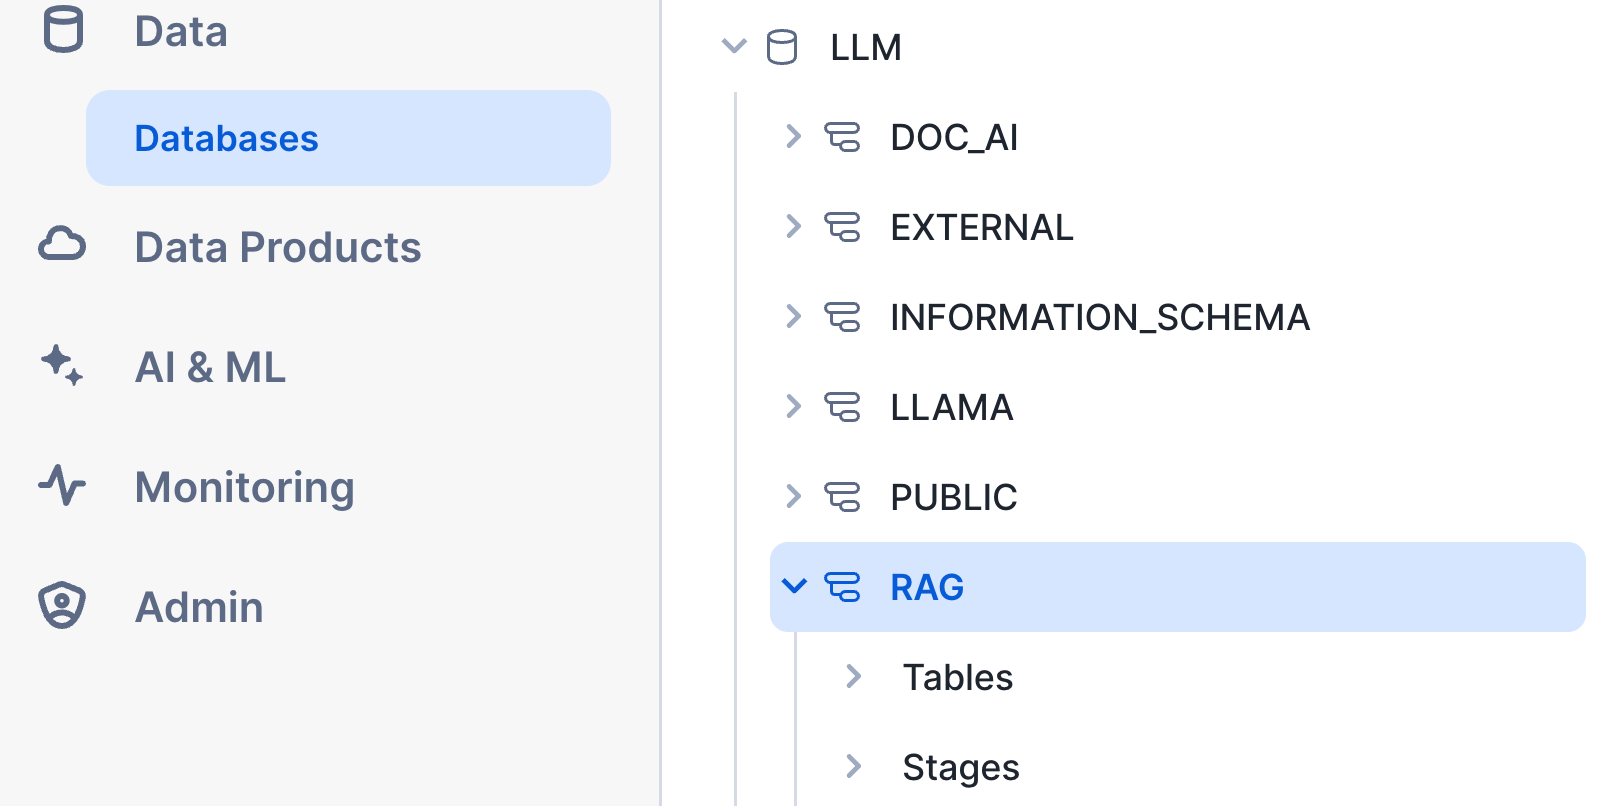Click the Data cylinder icon in sidebar

63,29
